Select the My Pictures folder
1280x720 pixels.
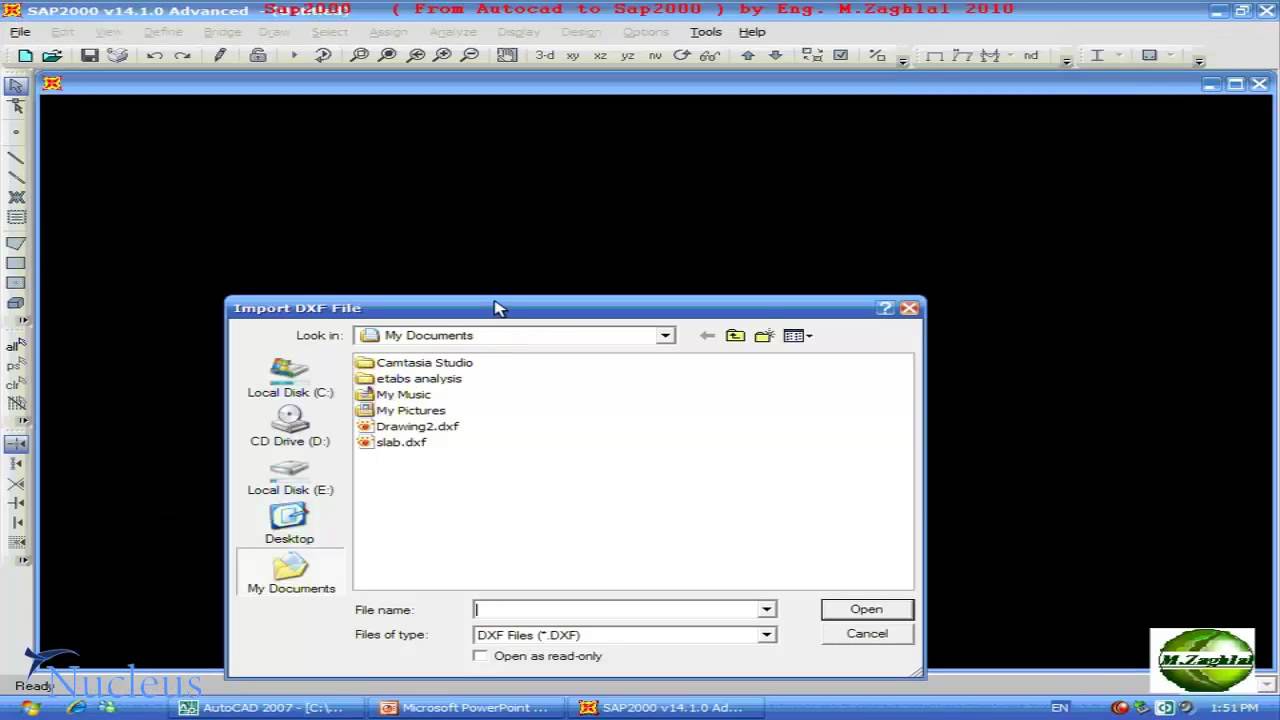point(401,410)
